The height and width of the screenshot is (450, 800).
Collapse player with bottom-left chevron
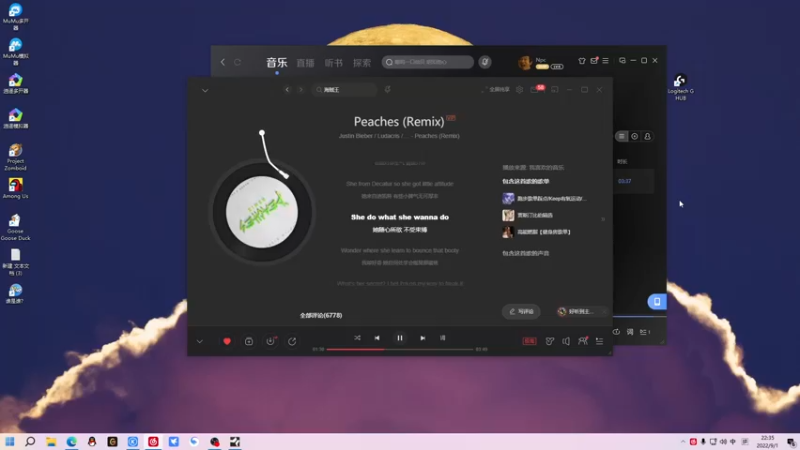tap(199, 341)
